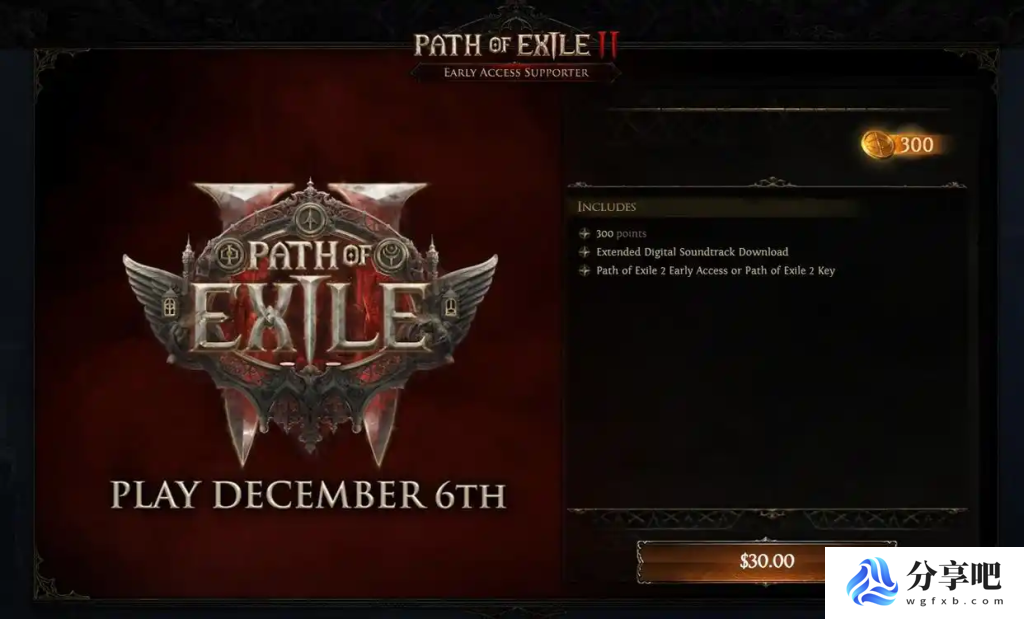Click the $30.00 purchase button
This screenshot has width=1024, height=619.
coord(766,561)
